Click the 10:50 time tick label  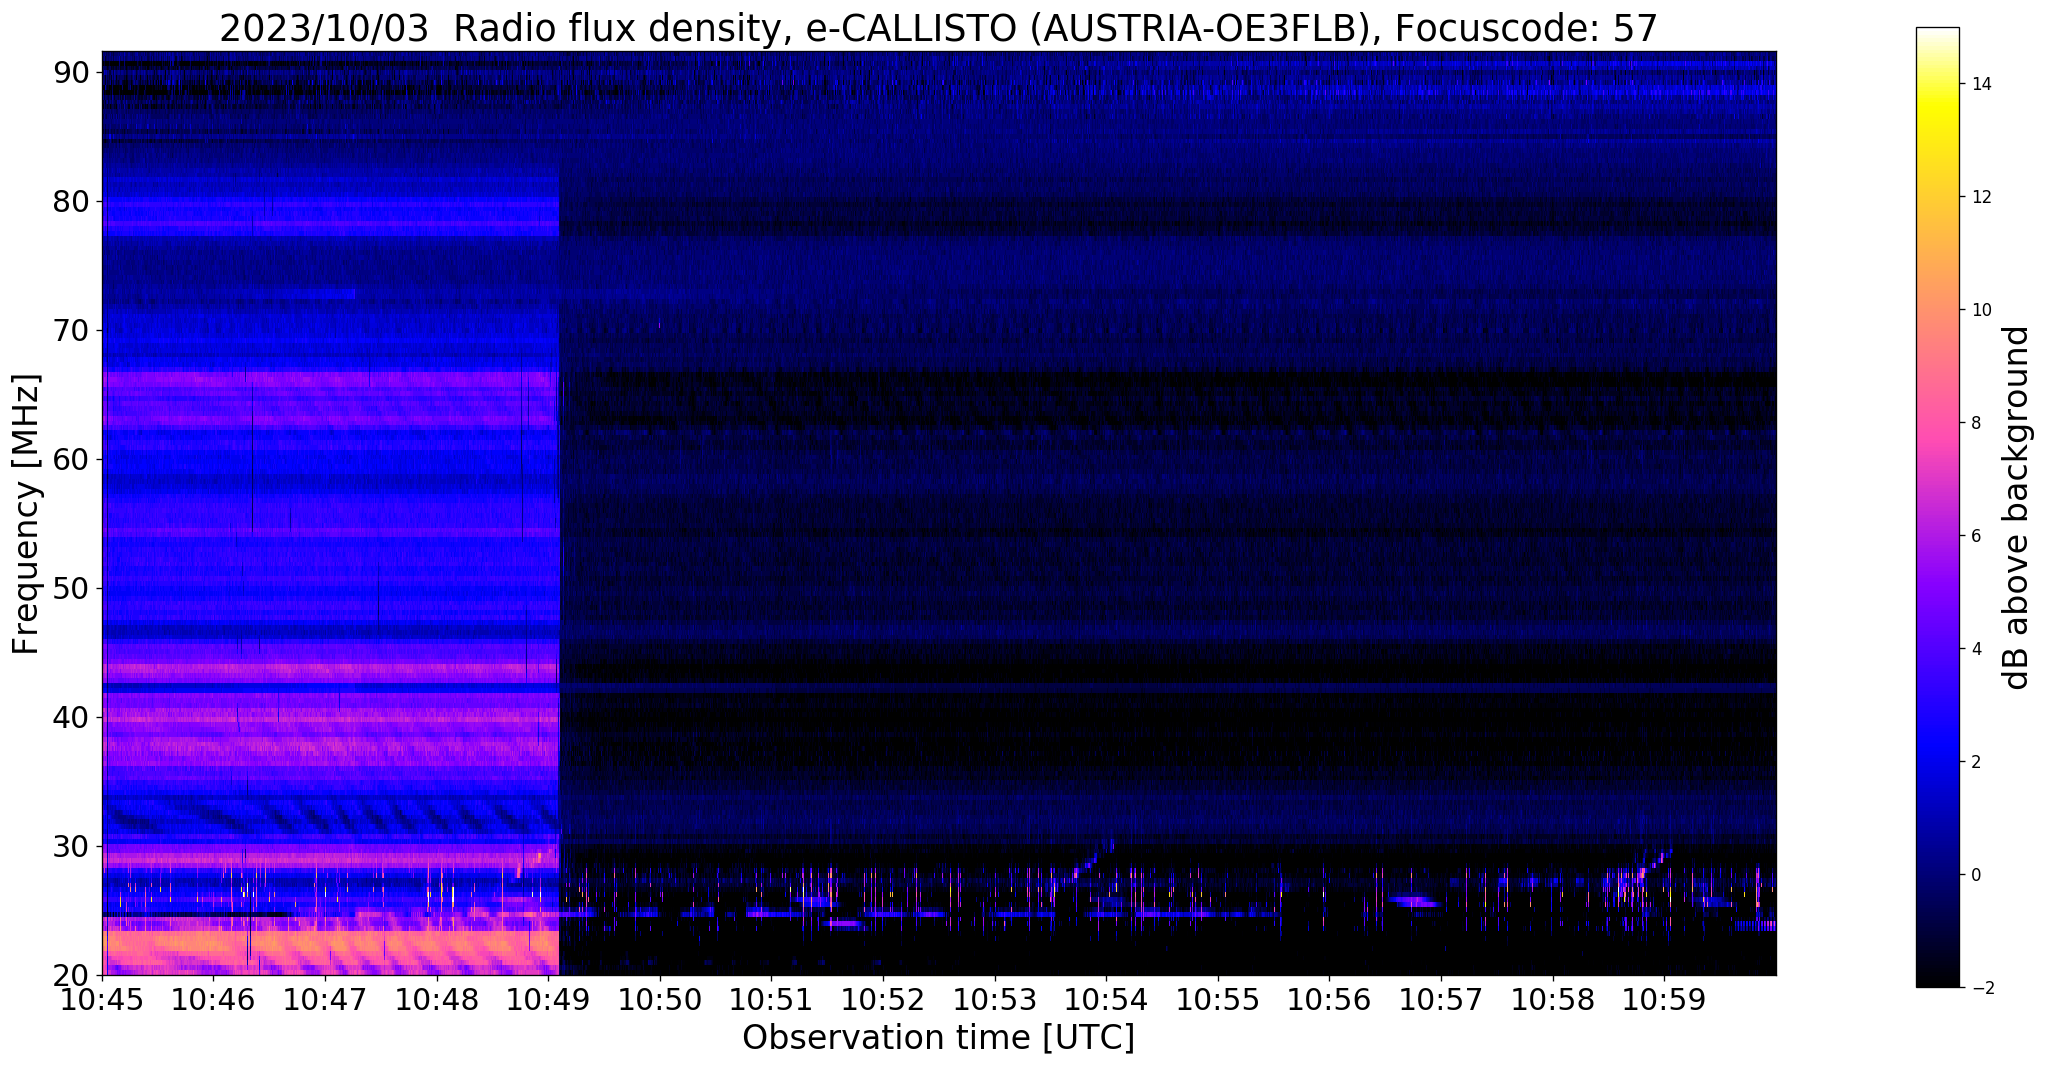[660, 998]
